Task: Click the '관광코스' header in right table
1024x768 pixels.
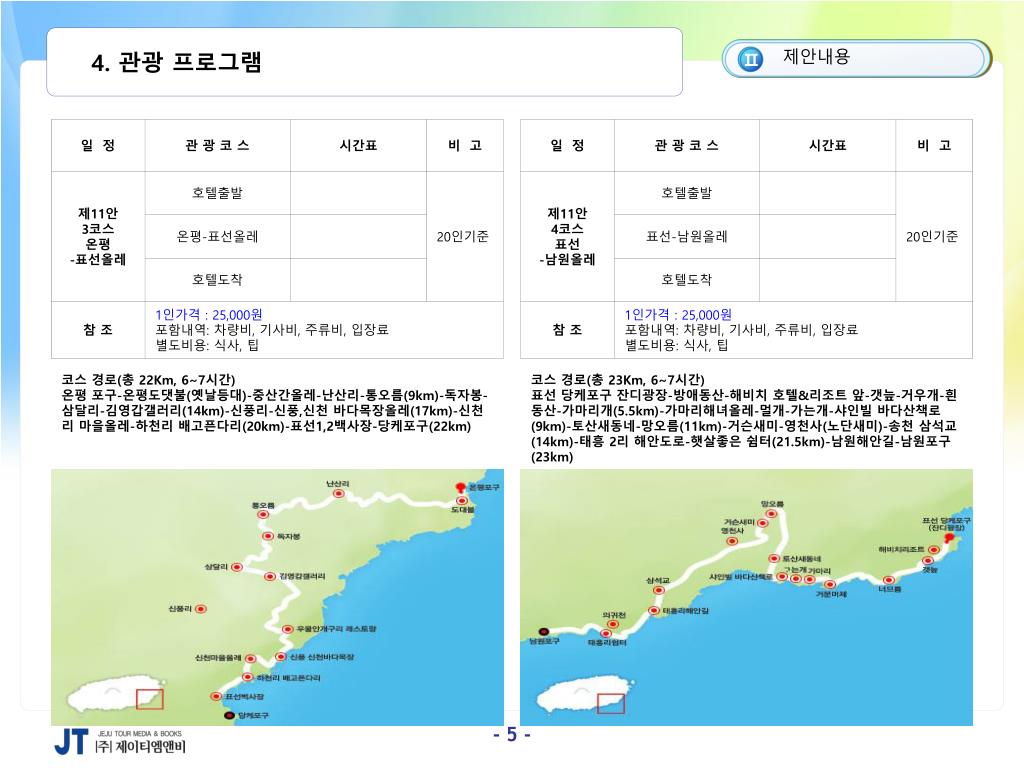Action: click(686, 146)
